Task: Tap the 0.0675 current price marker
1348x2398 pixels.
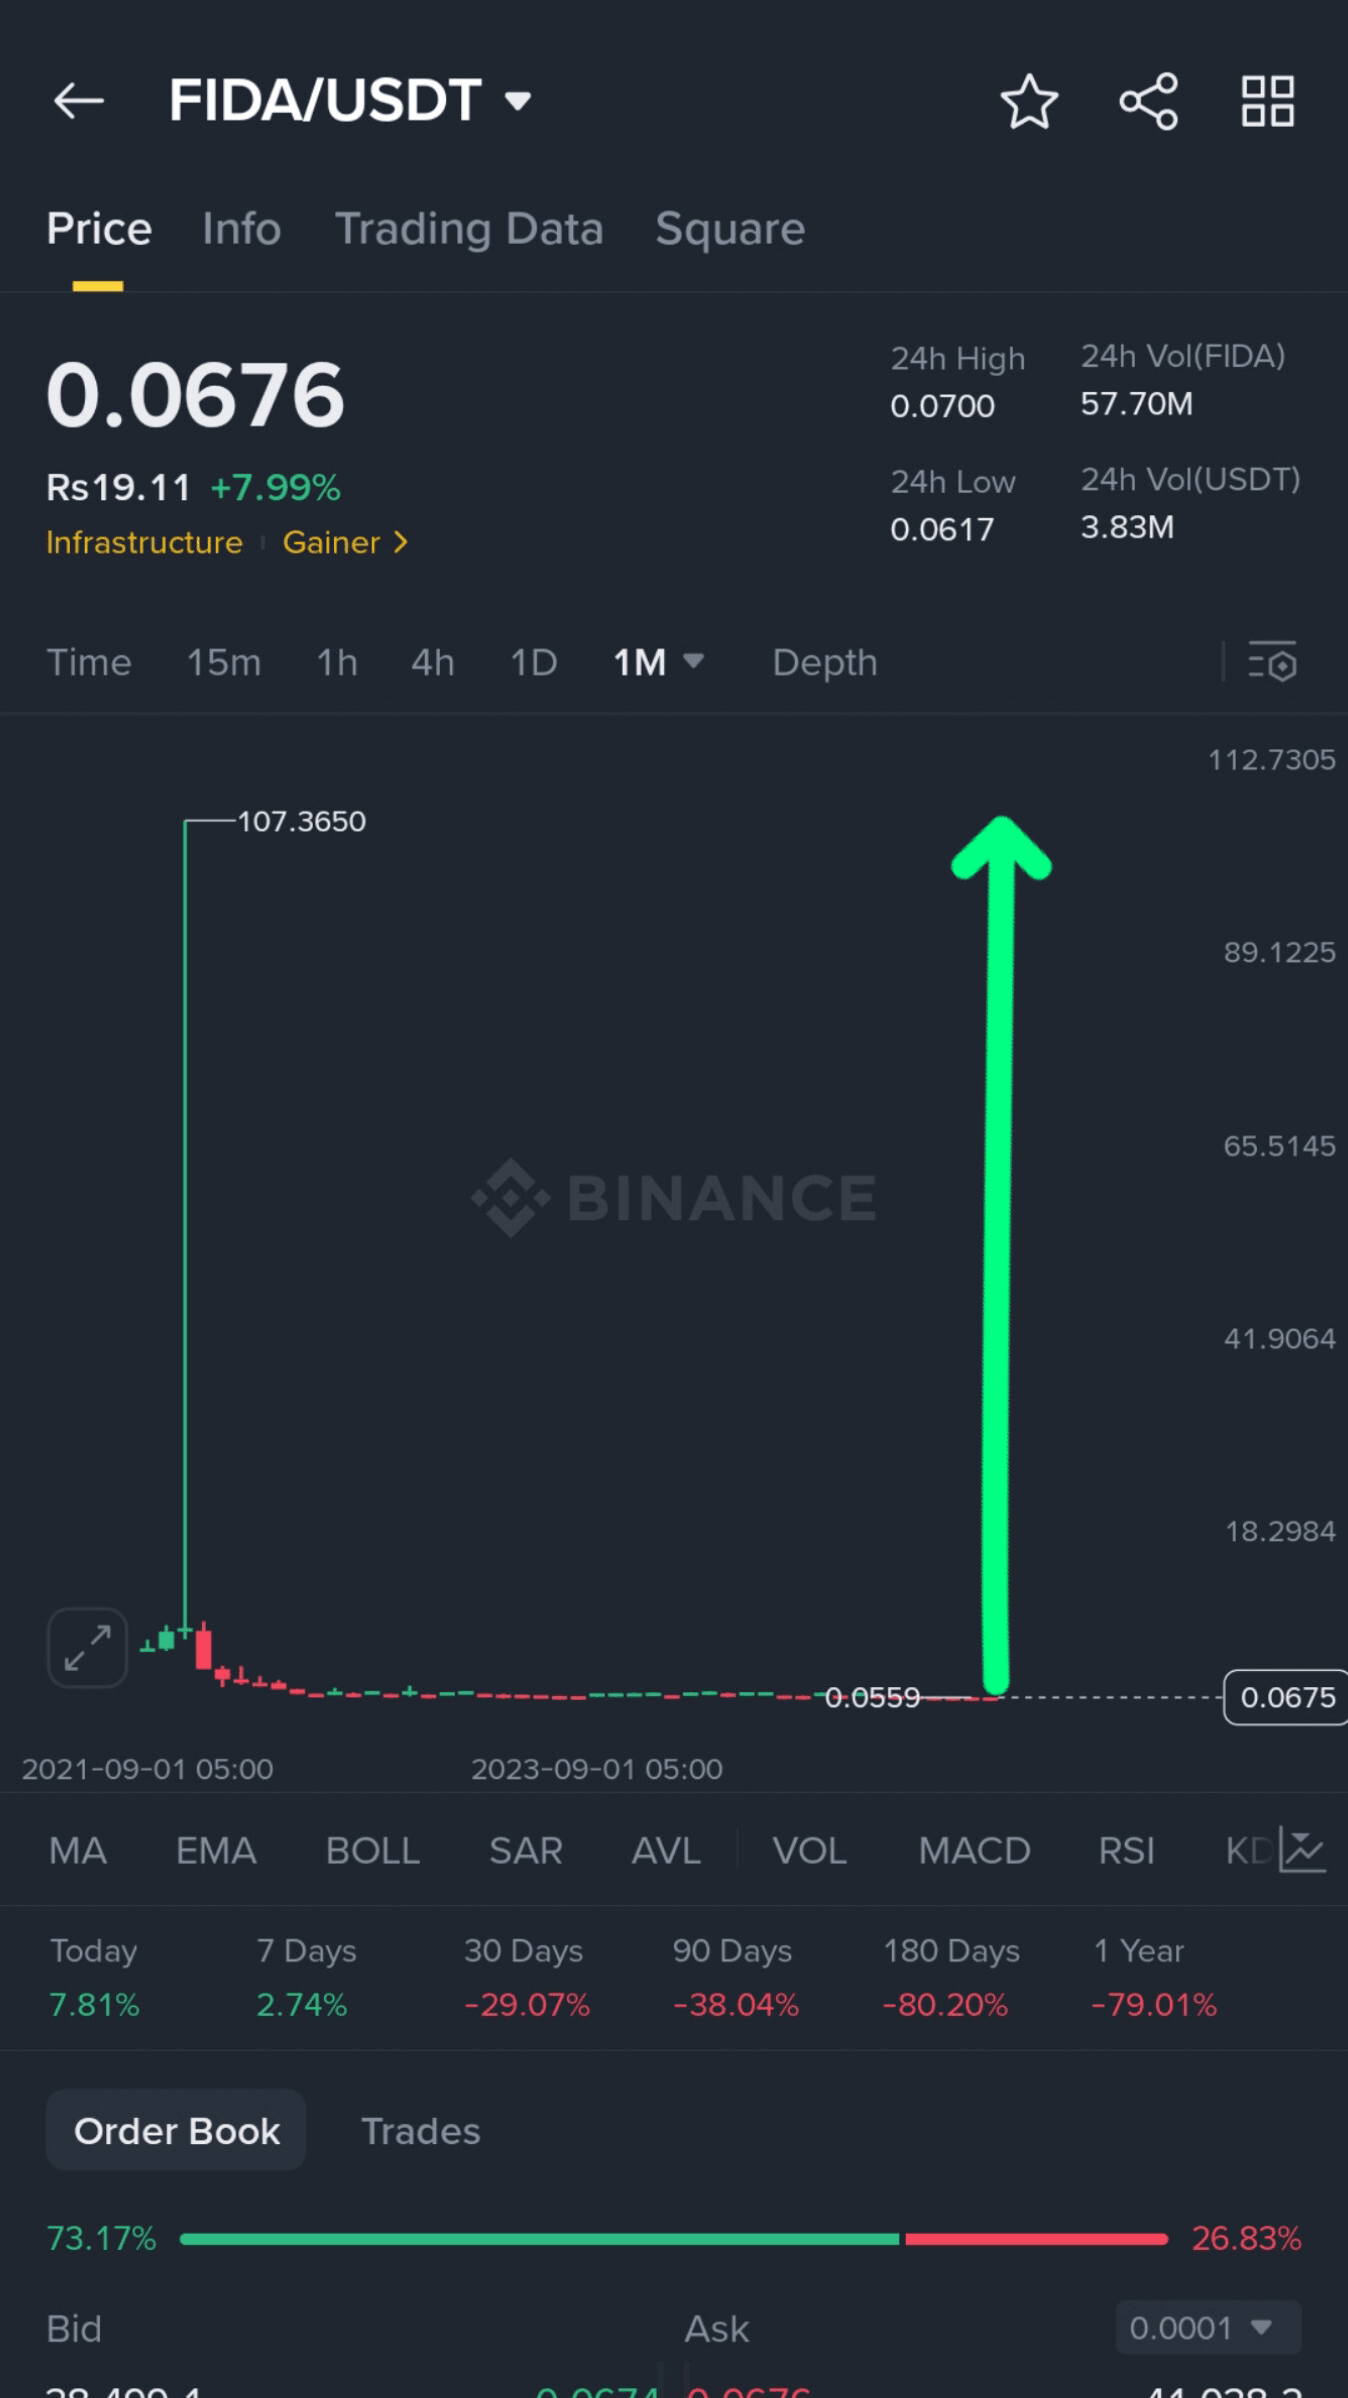Action: pos(1286,1697)
